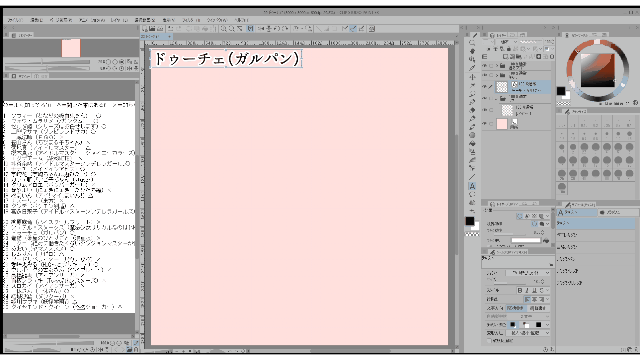This screenshot has width=640, height=360.
Task: Click the trash delete layer icon
Action: pos(551,57)
